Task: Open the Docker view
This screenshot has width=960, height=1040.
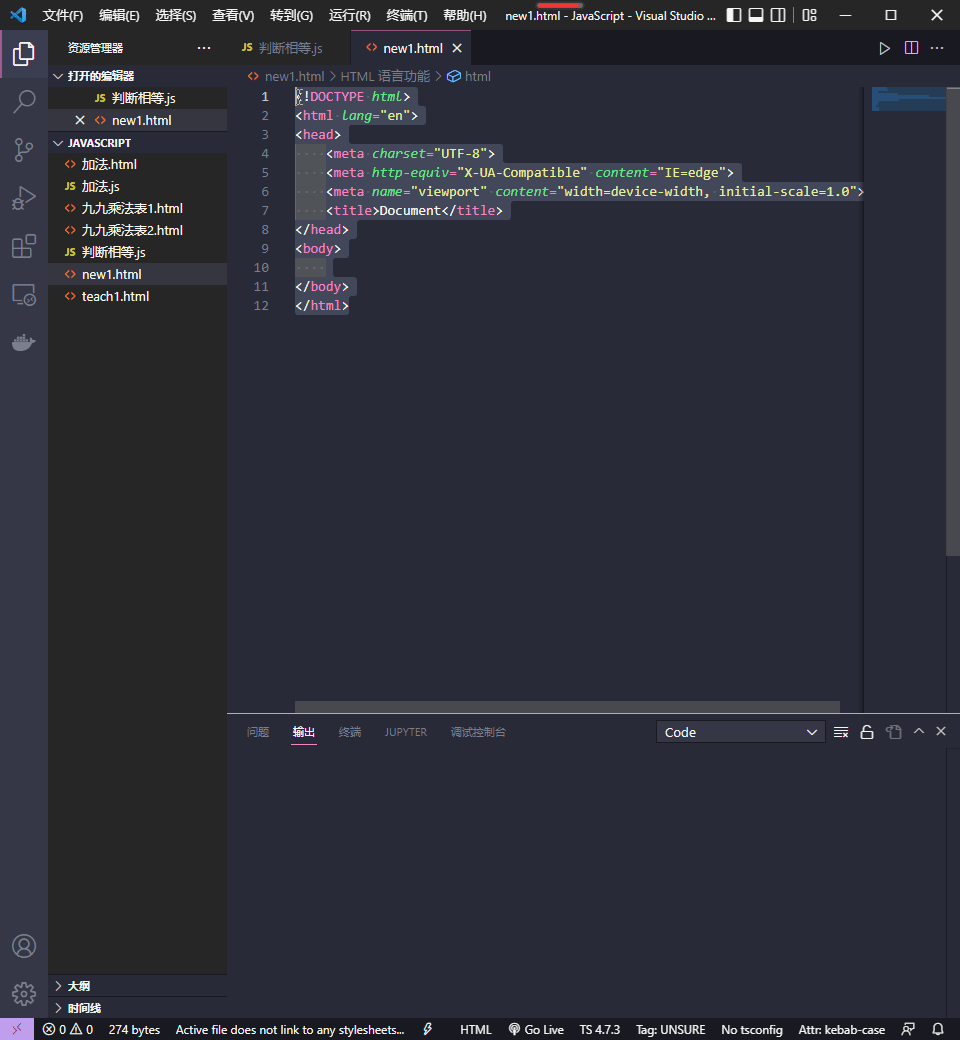Action: [x=24, y=342]
